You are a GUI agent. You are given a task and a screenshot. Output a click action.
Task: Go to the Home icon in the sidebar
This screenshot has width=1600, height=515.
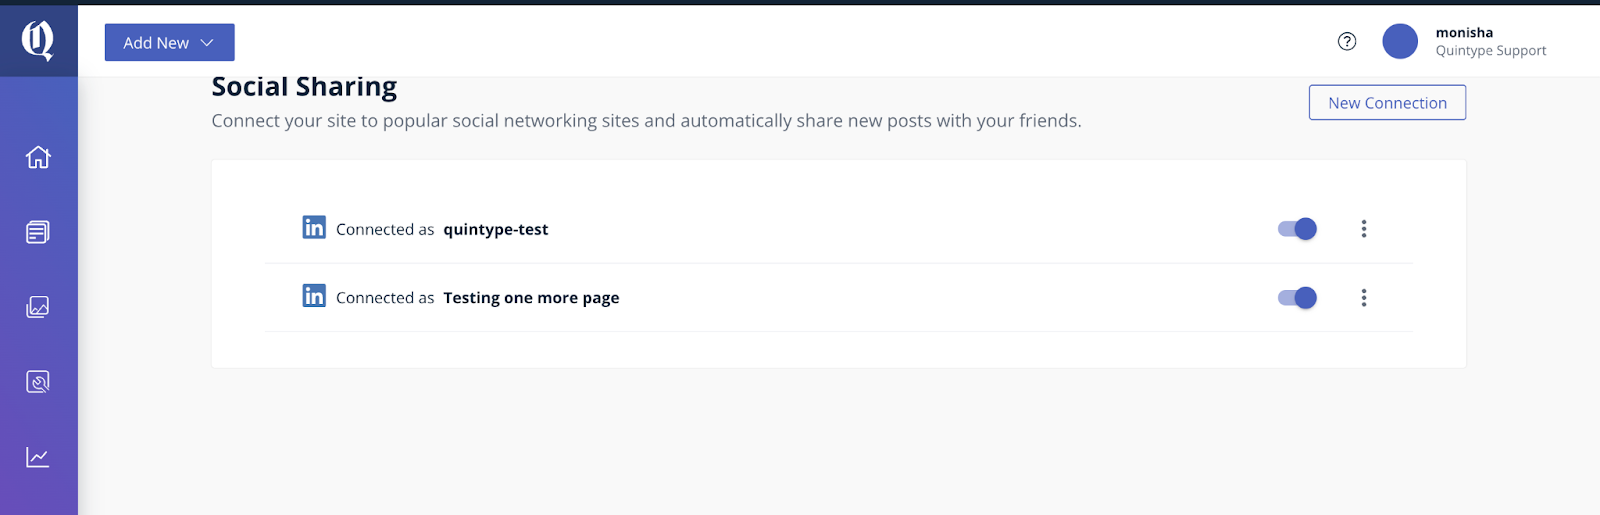38,157
